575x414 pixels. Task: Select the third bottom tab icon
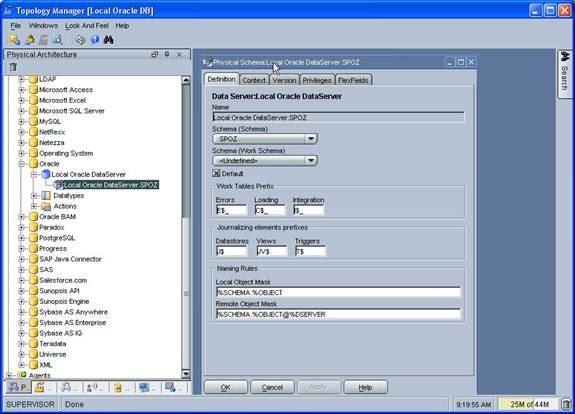[70, 387]
